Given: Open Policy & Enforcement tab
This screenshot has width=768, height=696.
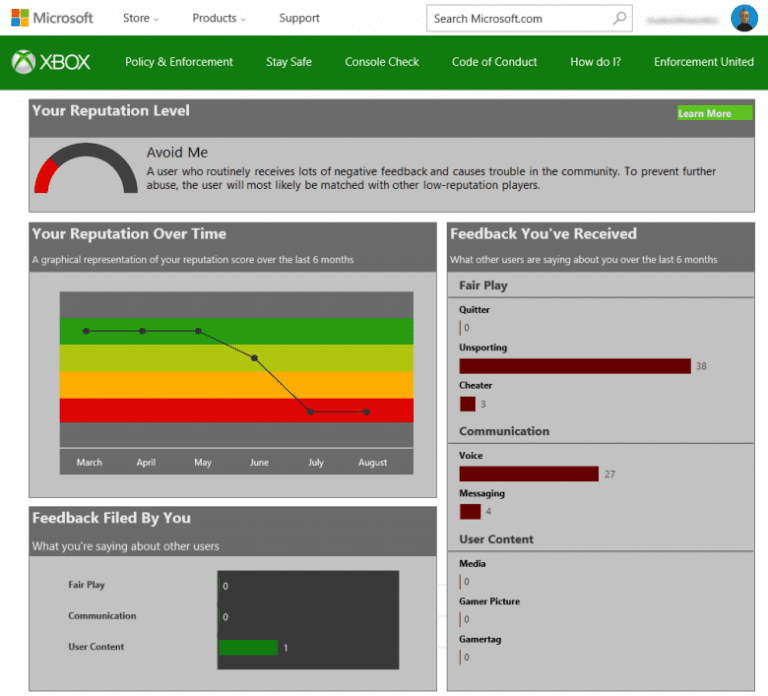Looking at the screenshot, I should click(x=179, y=62).
